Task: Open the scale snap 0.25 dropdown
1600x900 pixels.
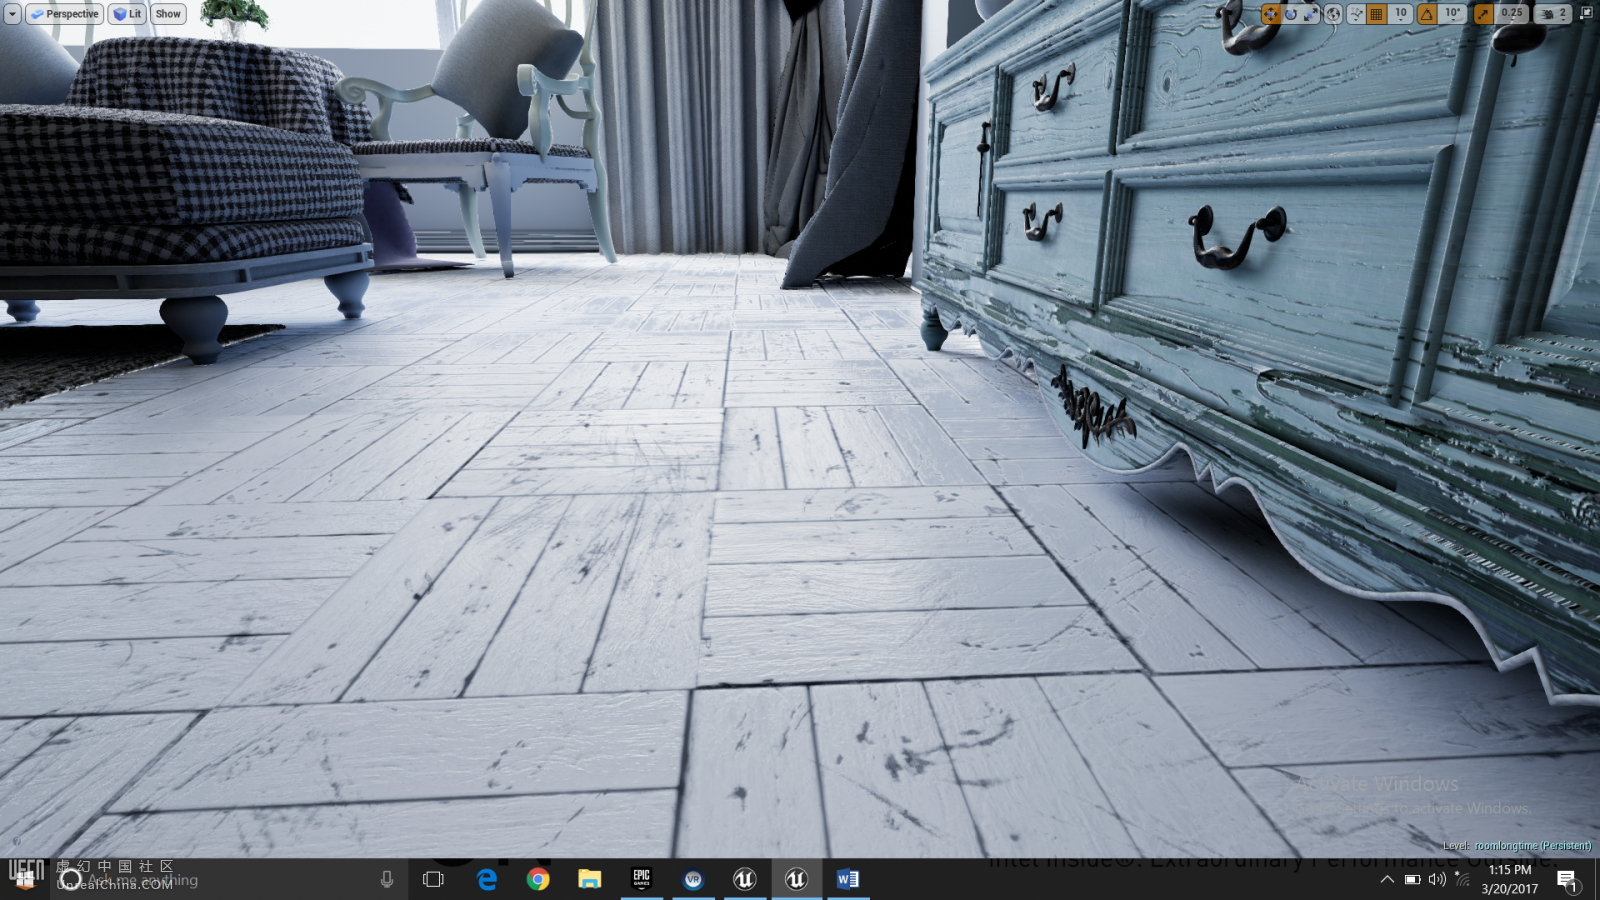Action: (1512, 14)
